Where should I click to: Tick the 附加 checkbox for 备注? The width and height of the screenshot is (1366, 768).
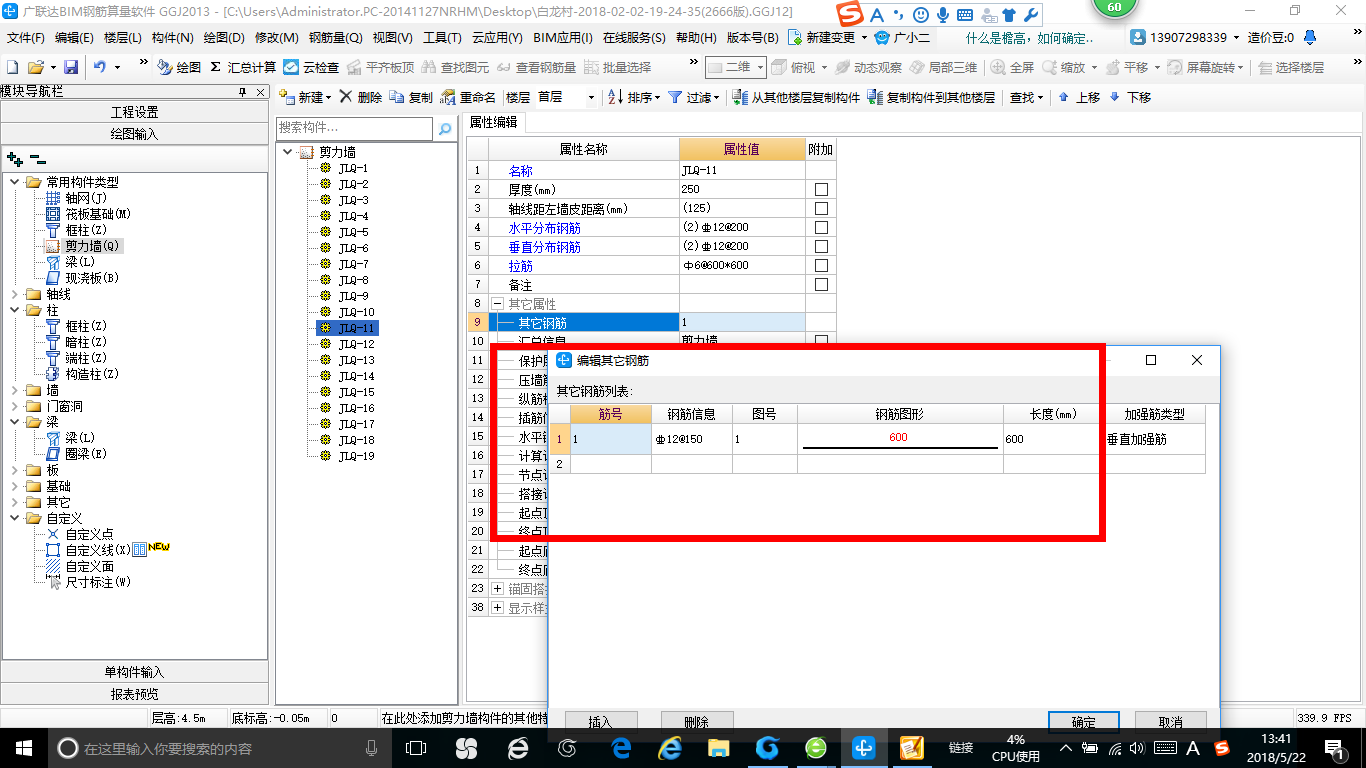click(x=821, y=284)
